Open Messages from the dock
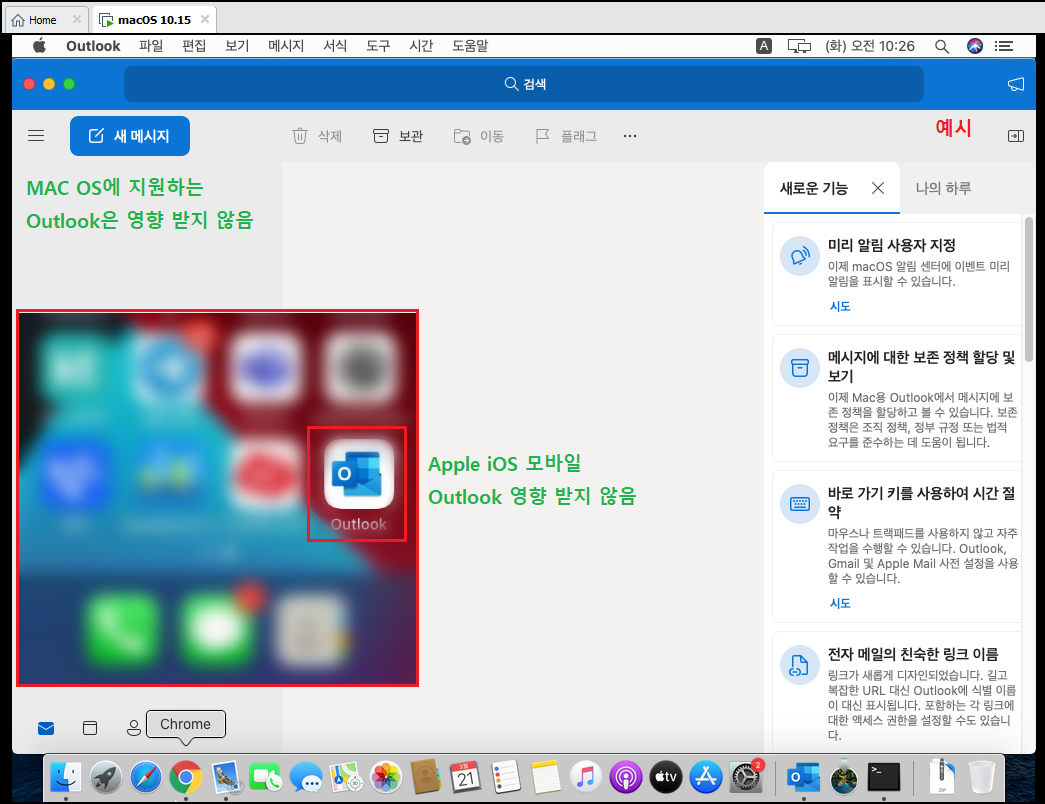 click(x=306, y=777)
